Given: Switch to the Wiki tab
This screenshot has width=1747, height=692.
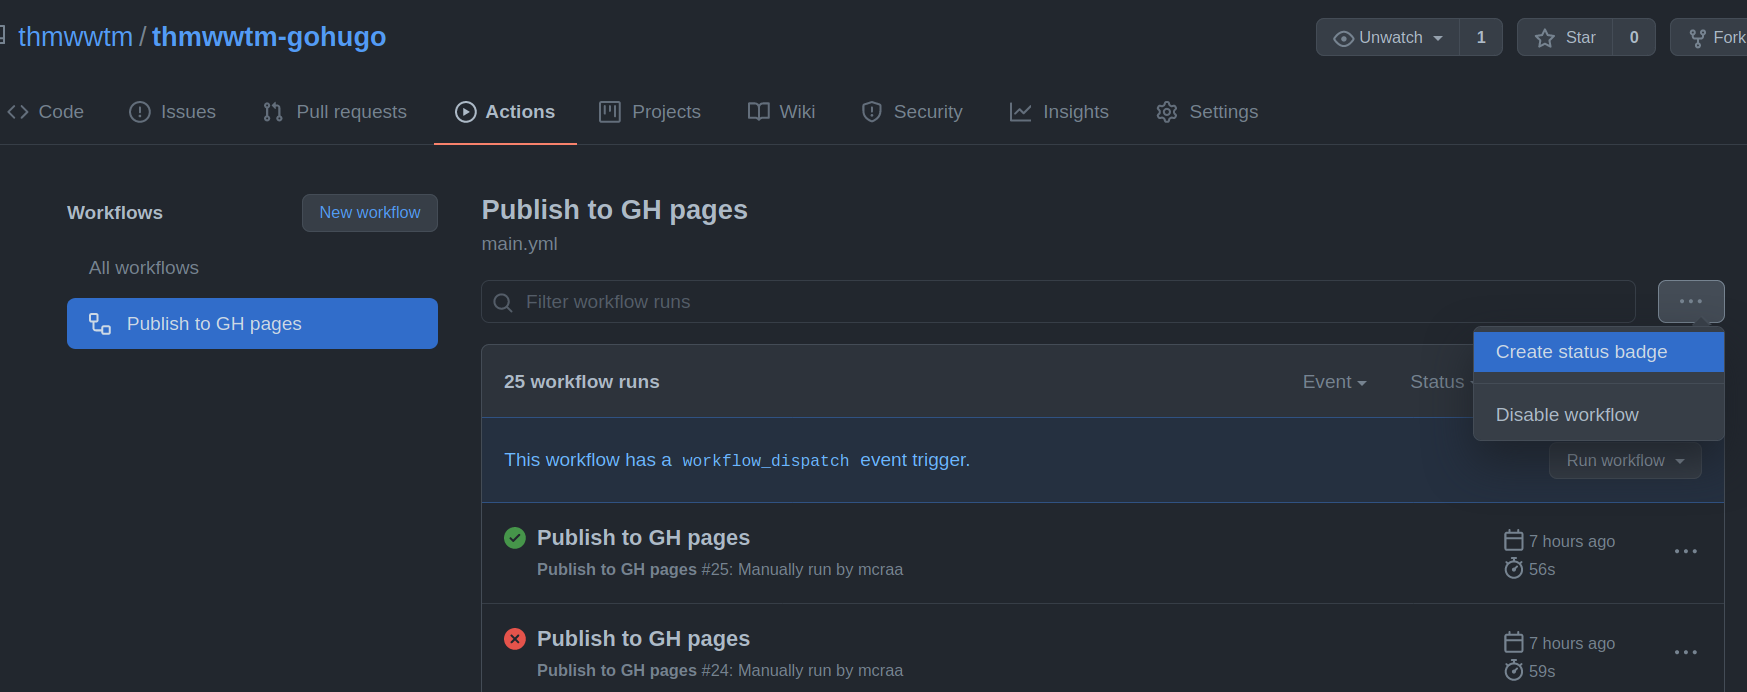Looking at the screenshot, I should coord(782,112).
